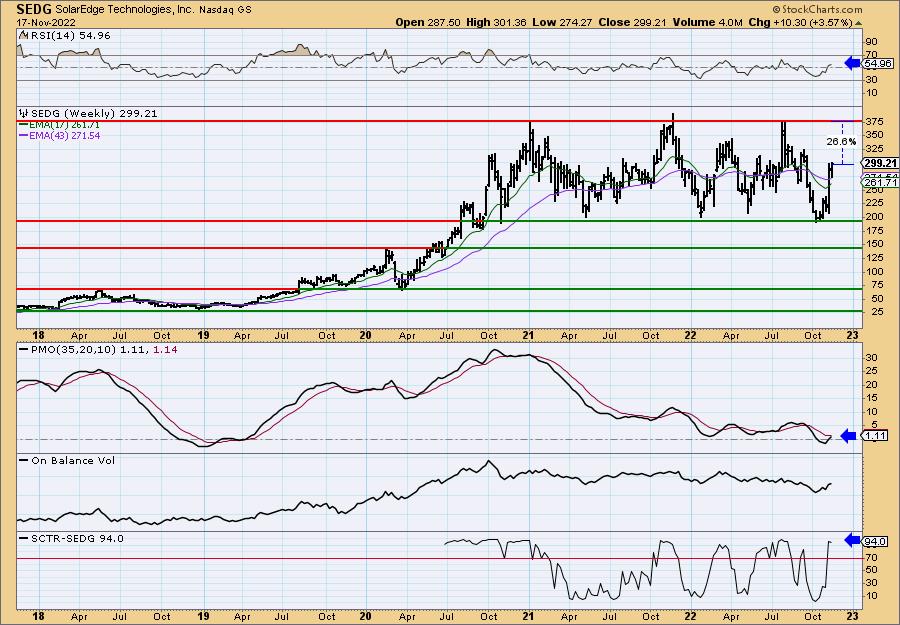Click the 94.0 SCTR value tag

pos(876,542)
